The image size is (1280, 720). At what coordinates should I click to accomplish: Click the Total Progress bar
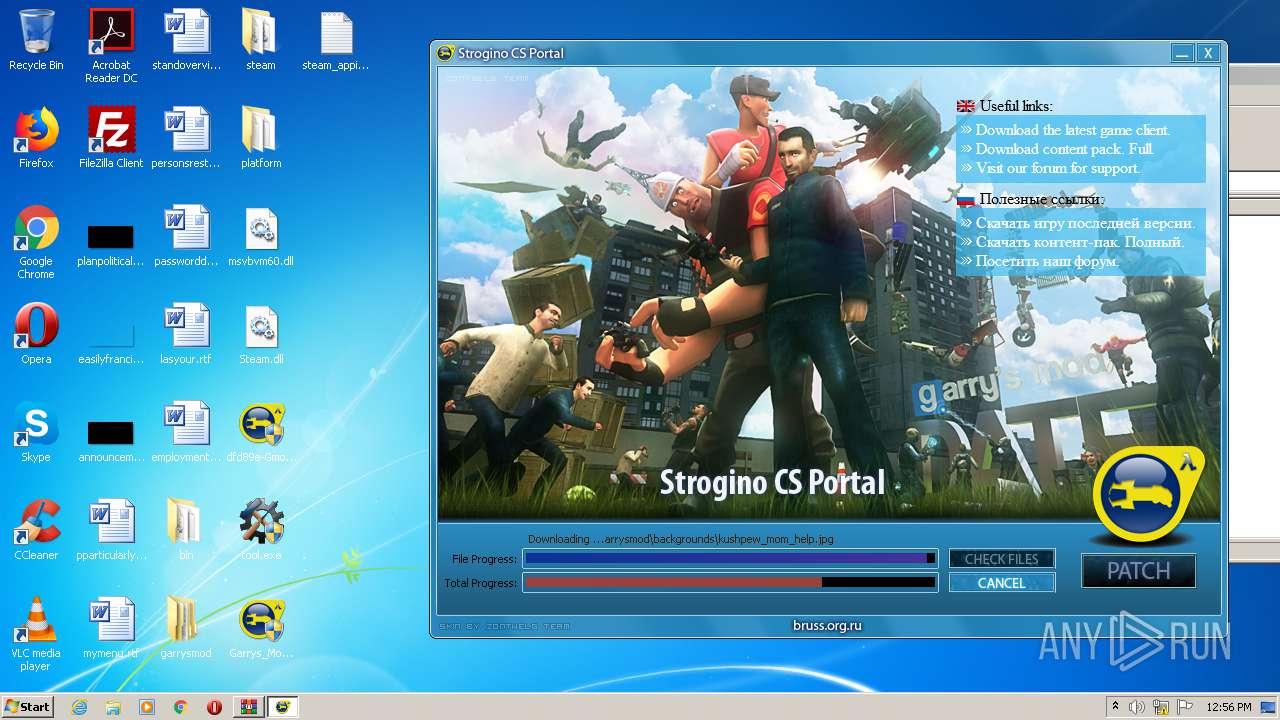click(730, 583)
